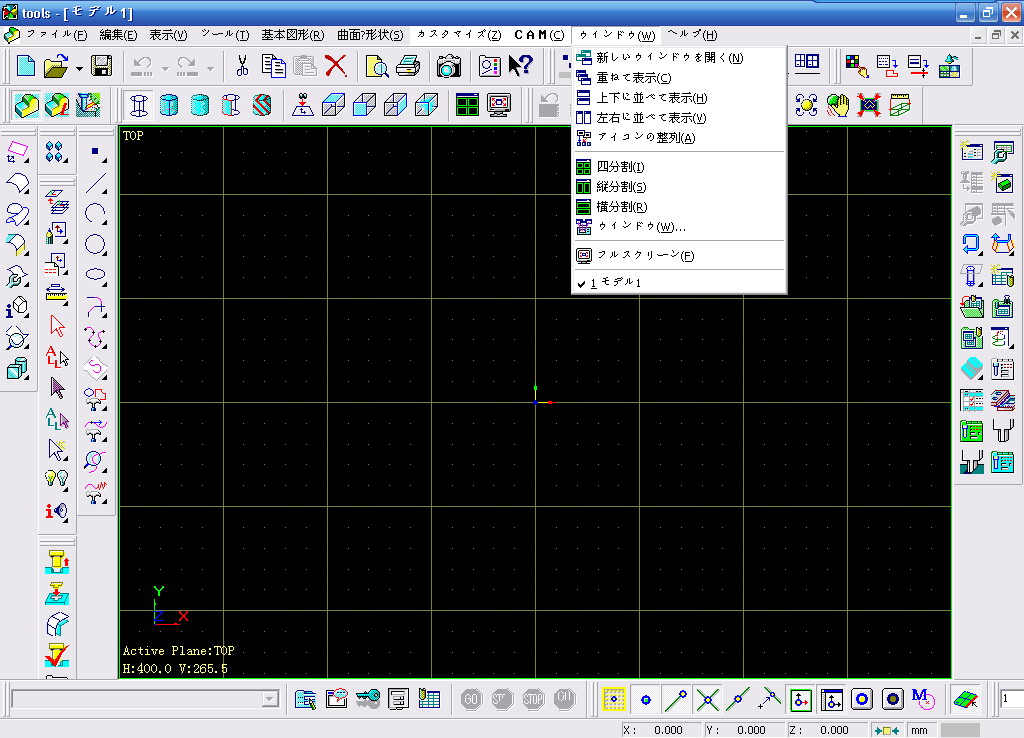Click the Cut scissors icon

click(x=242, y=66)
